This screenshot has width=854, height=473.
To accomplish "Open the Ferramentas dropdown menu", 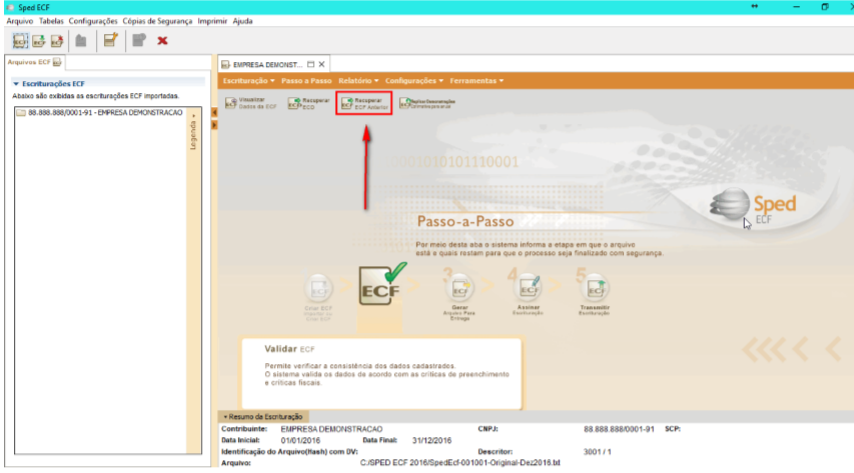I will tap(477, 81).
